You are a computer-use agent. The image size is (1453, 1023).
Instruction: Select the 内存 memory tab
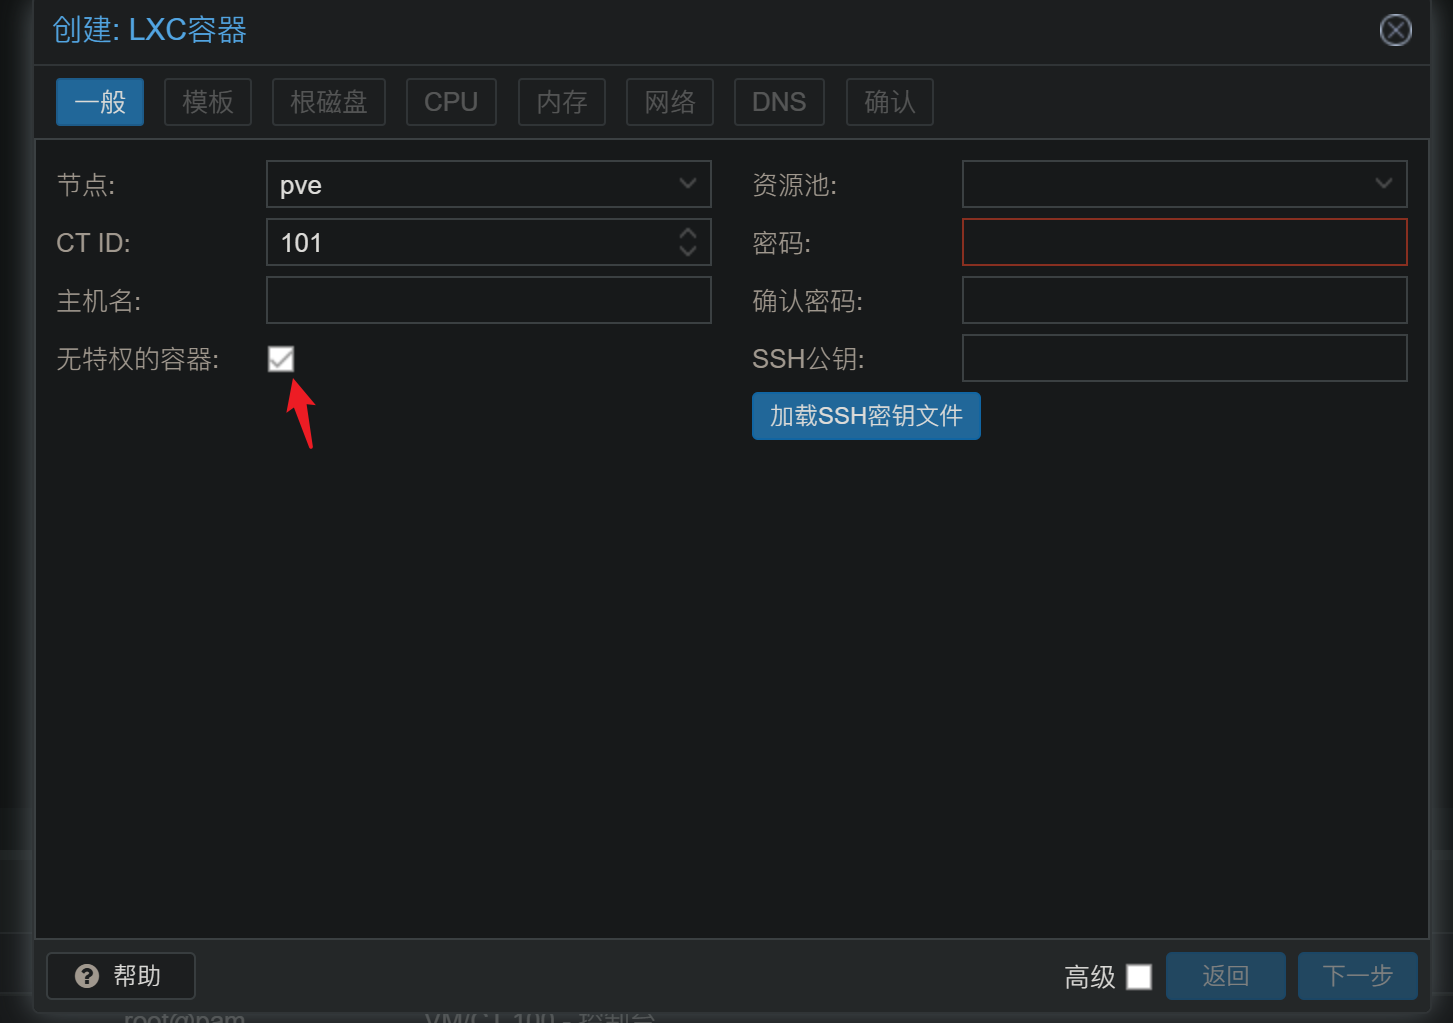pyautogui.click(x=562, y=102)
